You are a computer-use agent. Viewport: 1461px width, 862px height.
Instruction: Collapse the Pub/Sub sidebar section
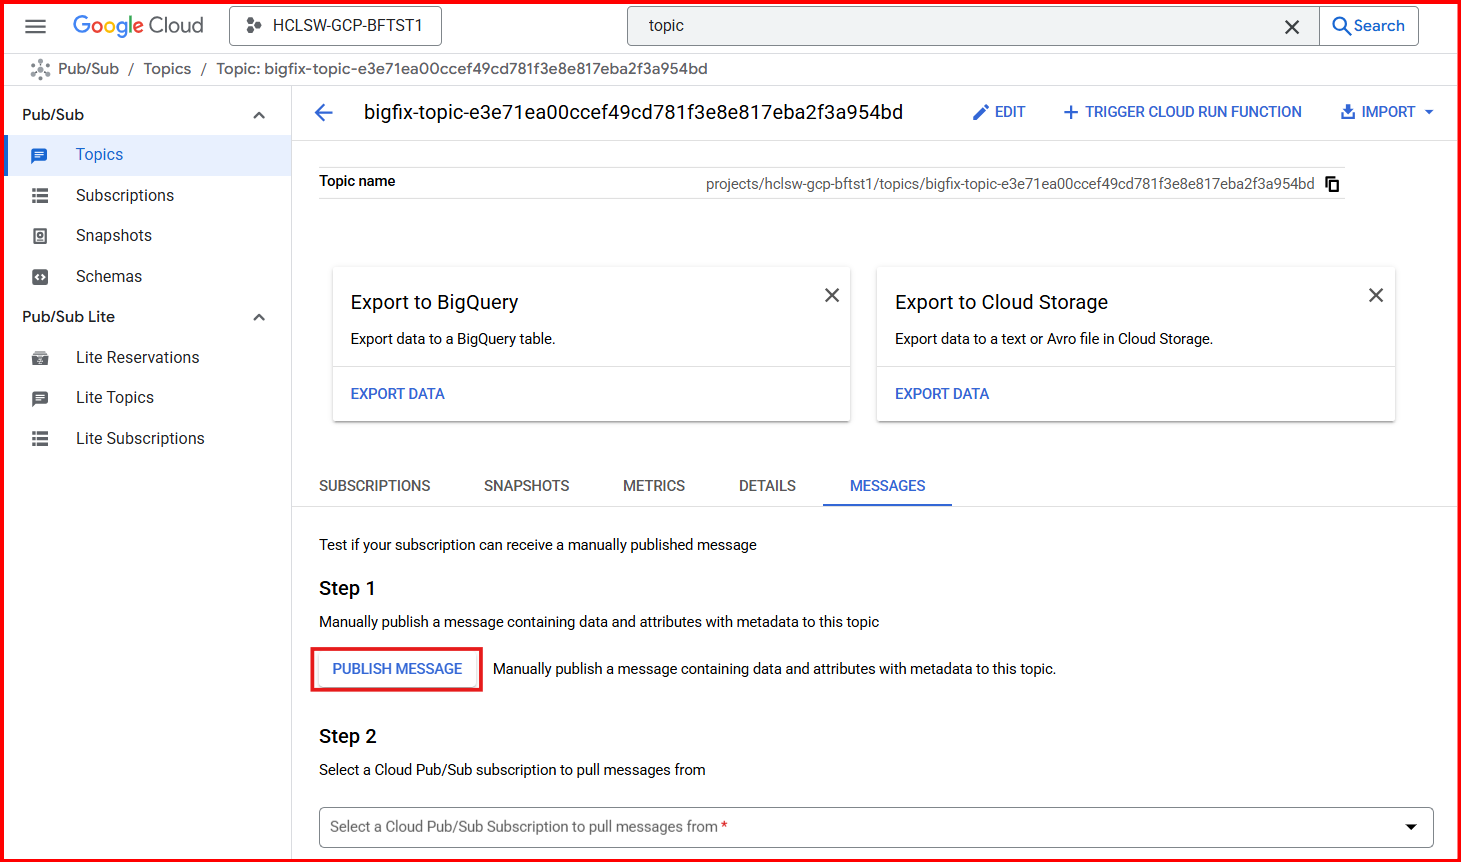(x=259, y=115)
